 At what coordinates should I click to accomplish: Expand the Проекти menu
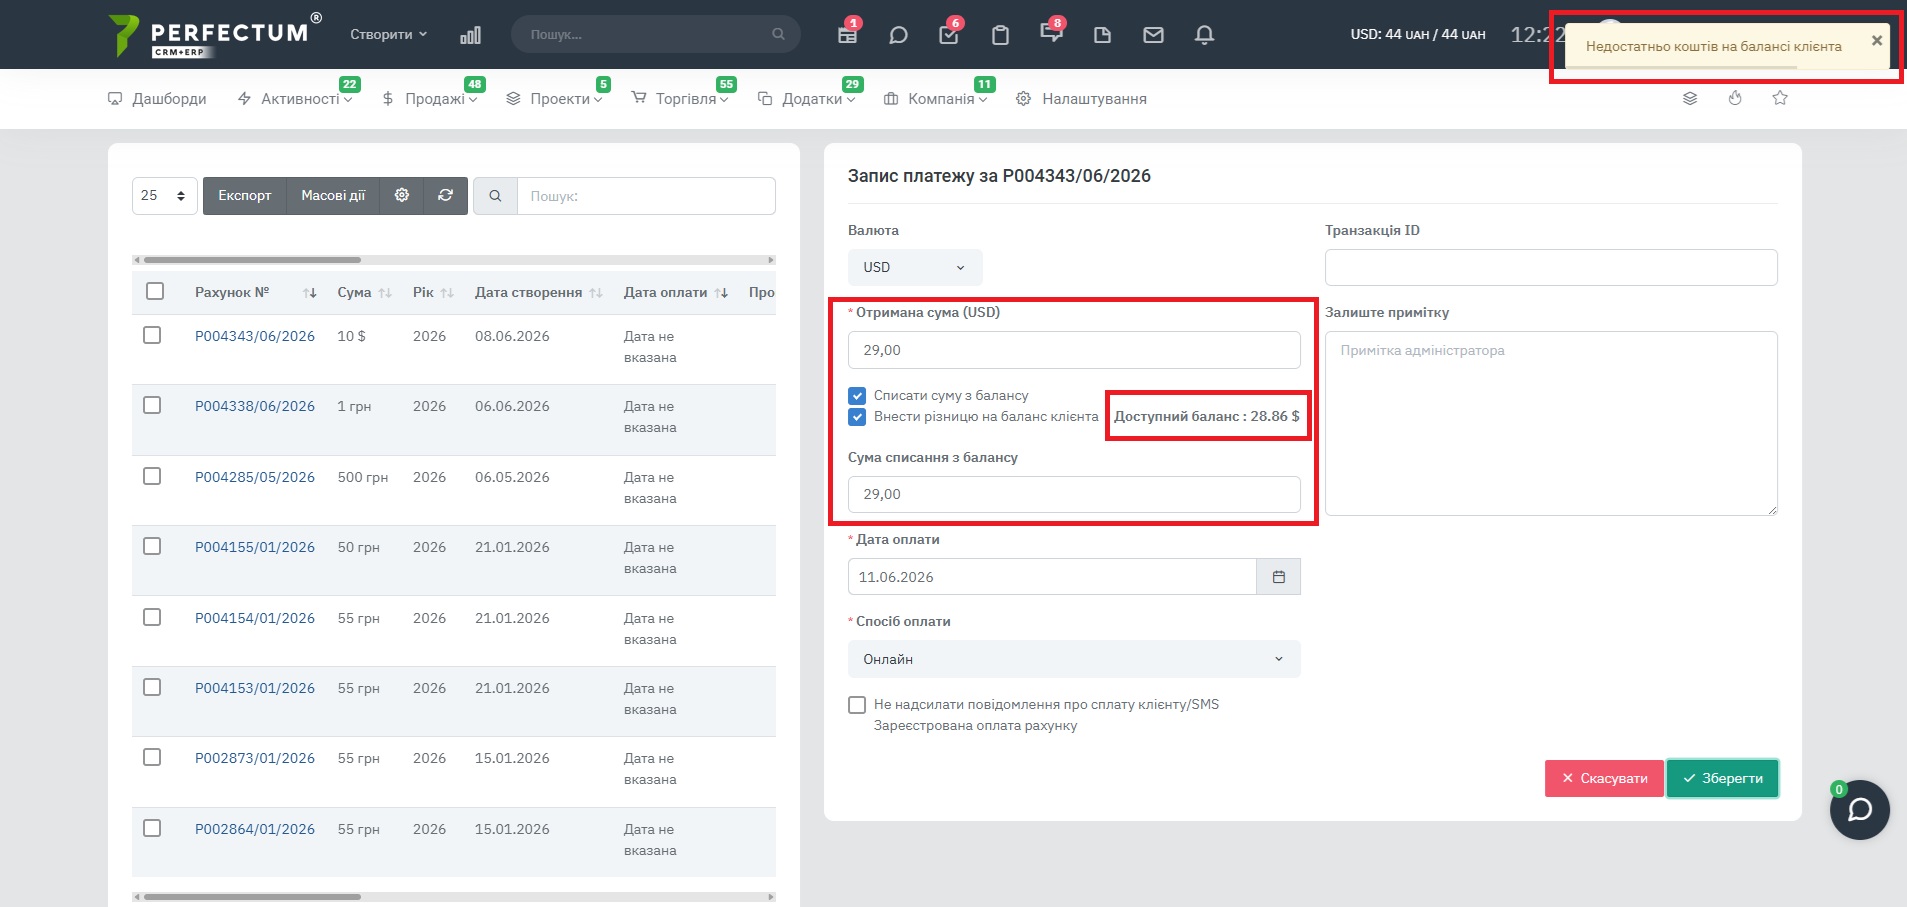coord(555,99)
